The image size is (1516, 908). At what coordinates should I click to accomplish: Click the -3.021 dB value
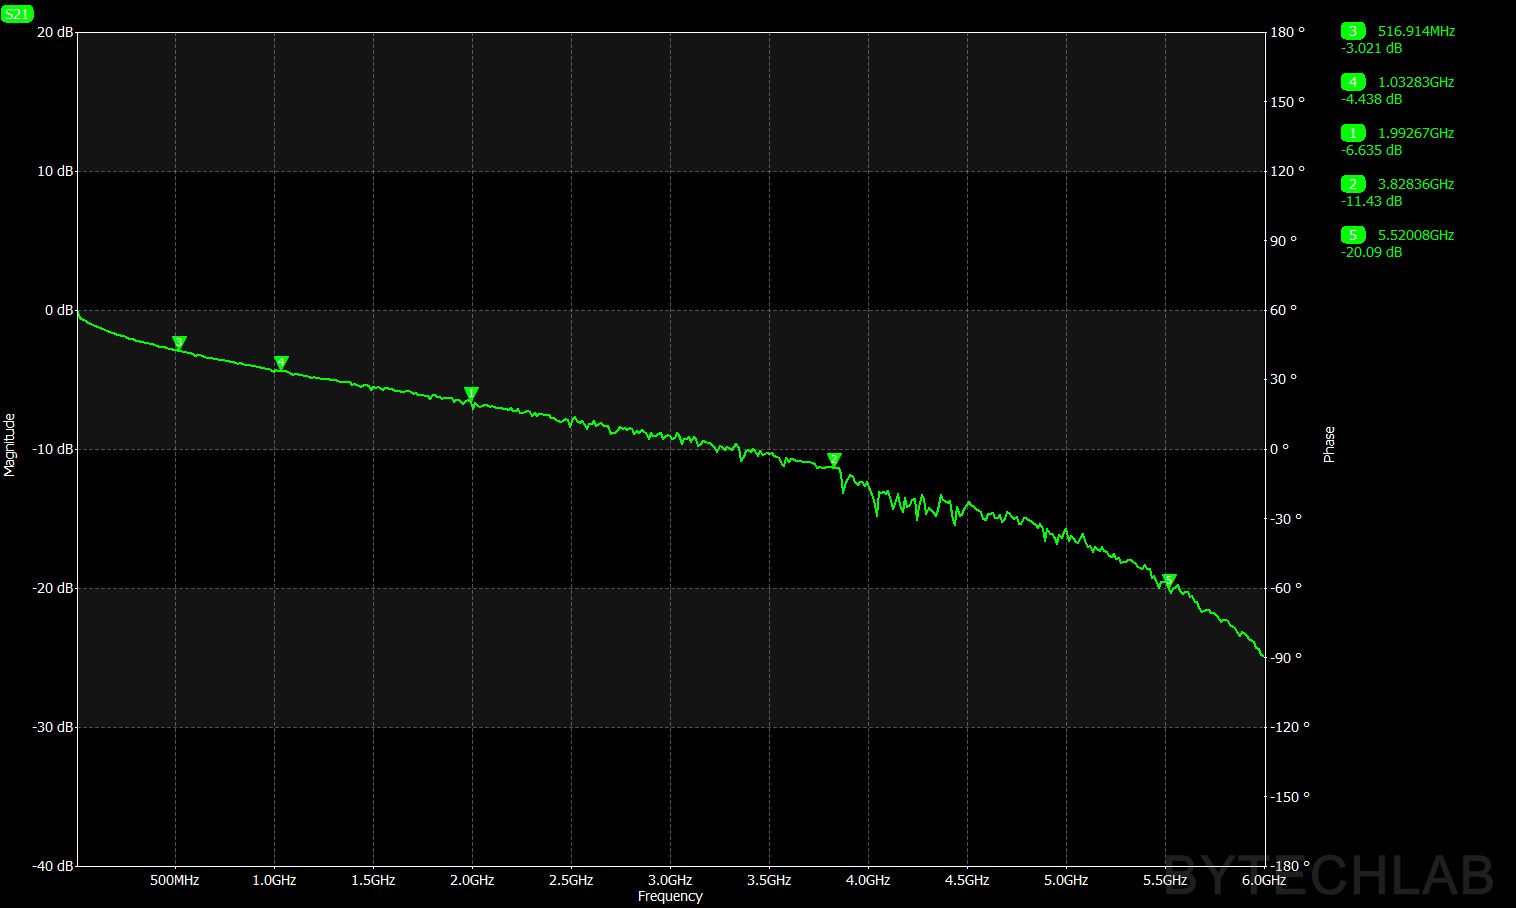tap(1371, 48)
